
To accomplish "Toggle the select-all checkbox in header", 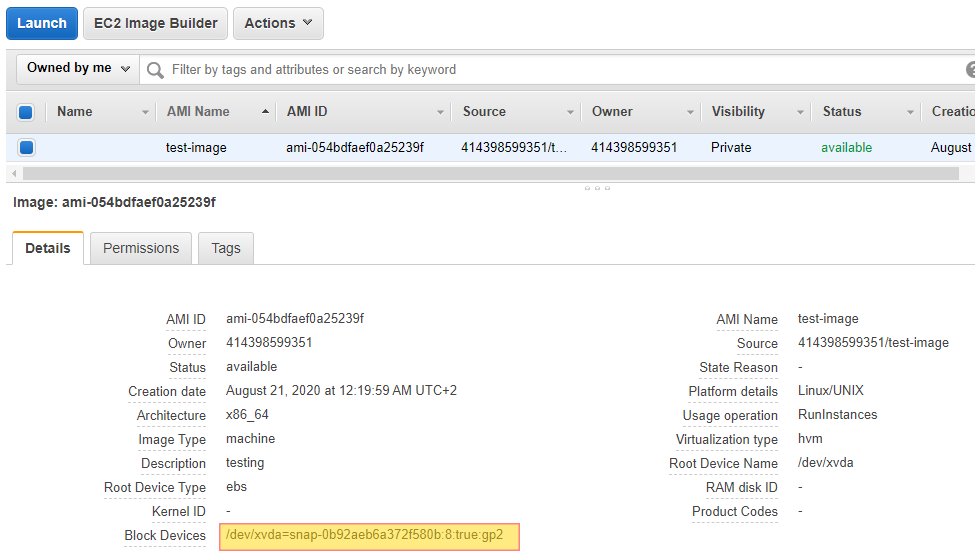I will [x=25, y=112].
